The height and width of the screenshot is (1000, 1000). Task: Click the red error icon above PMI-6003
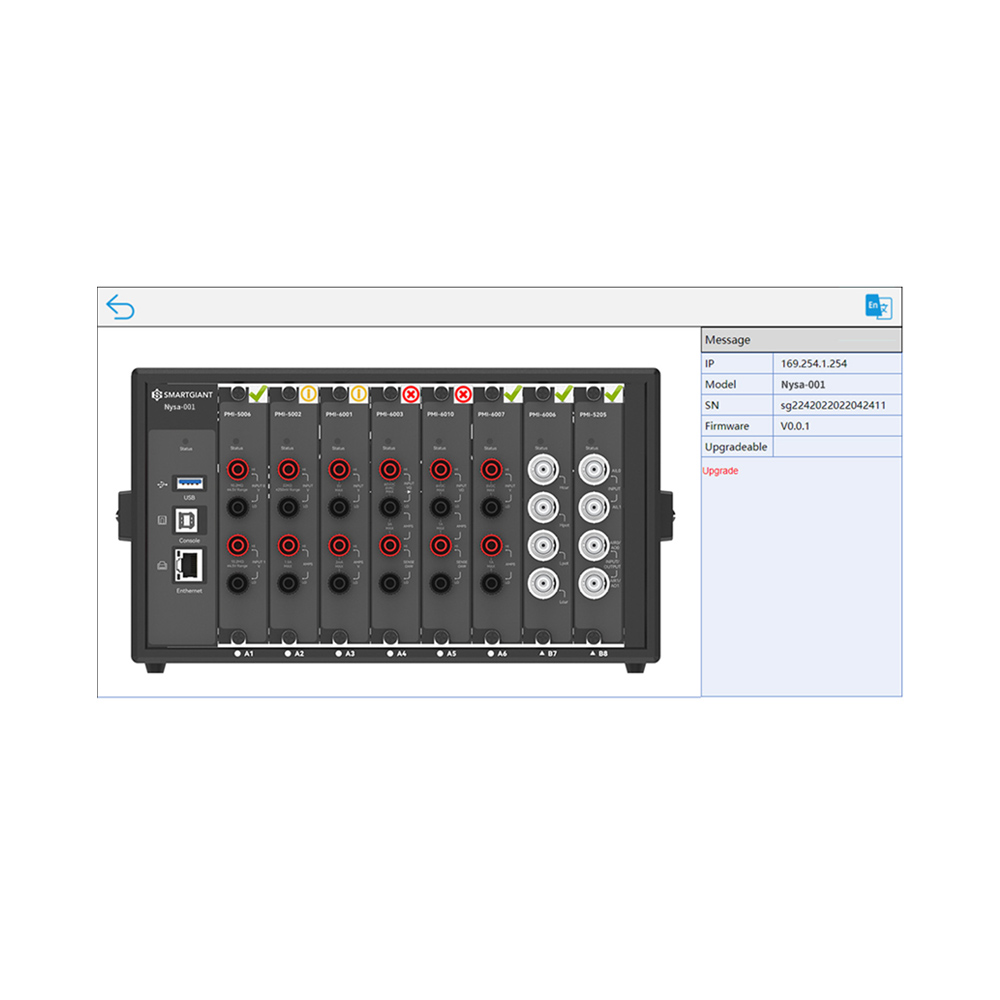(409, 393)
